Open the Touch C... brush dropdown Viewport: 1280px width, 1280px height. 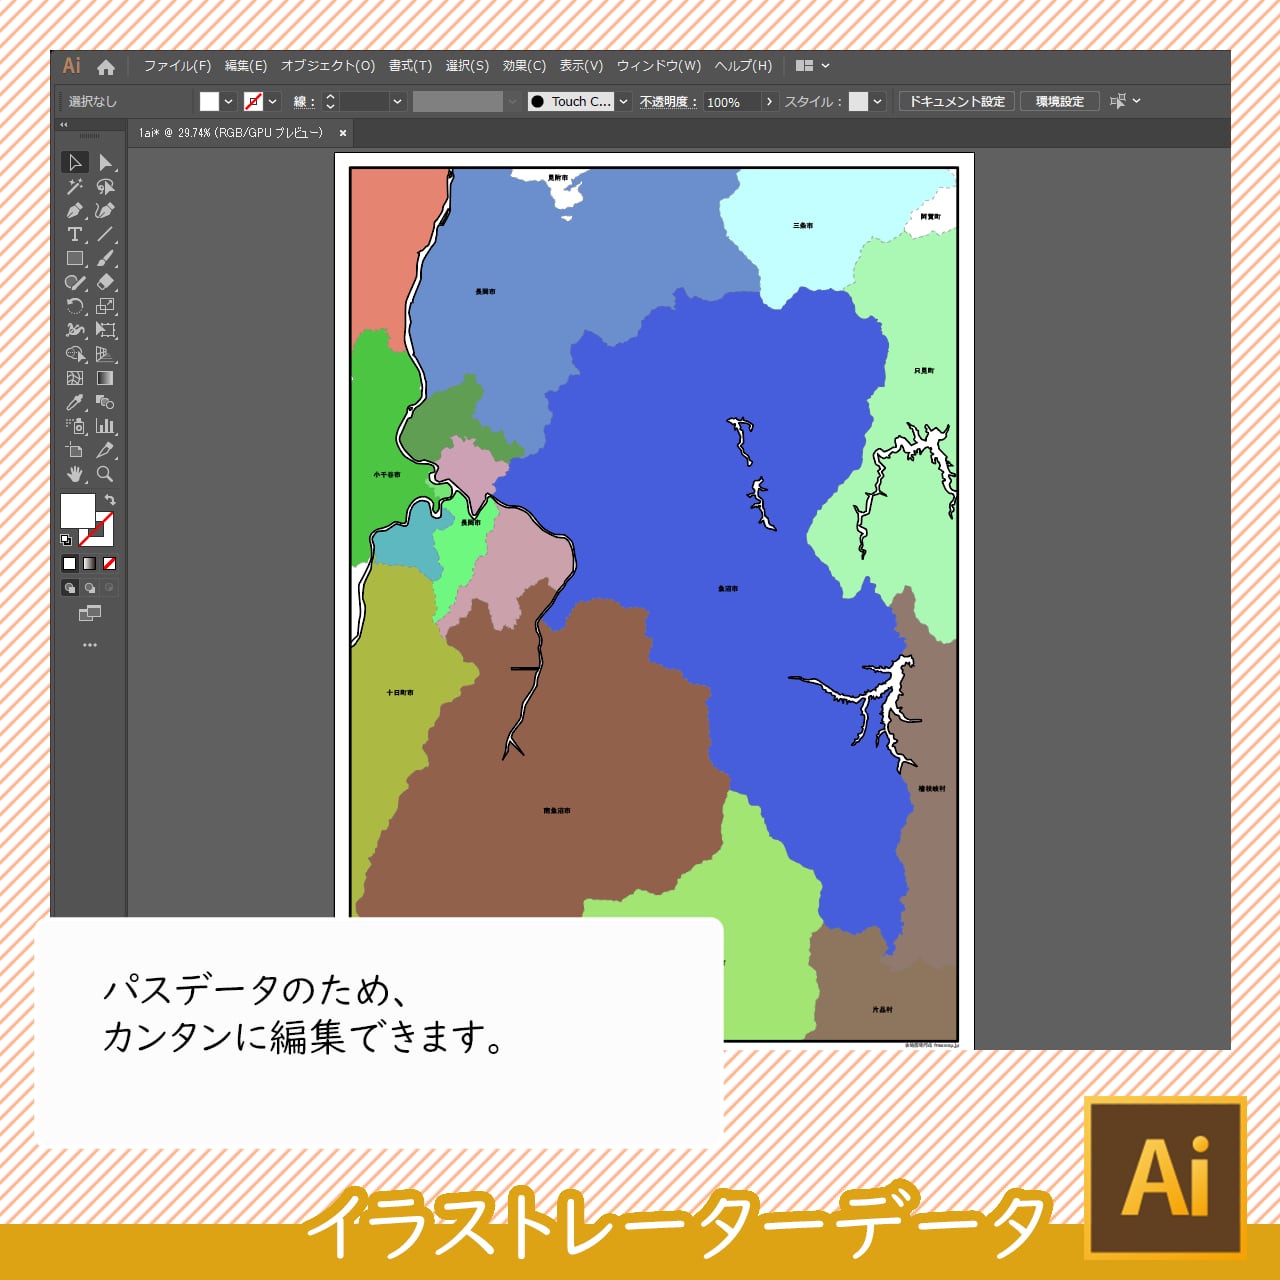(623, 102)
